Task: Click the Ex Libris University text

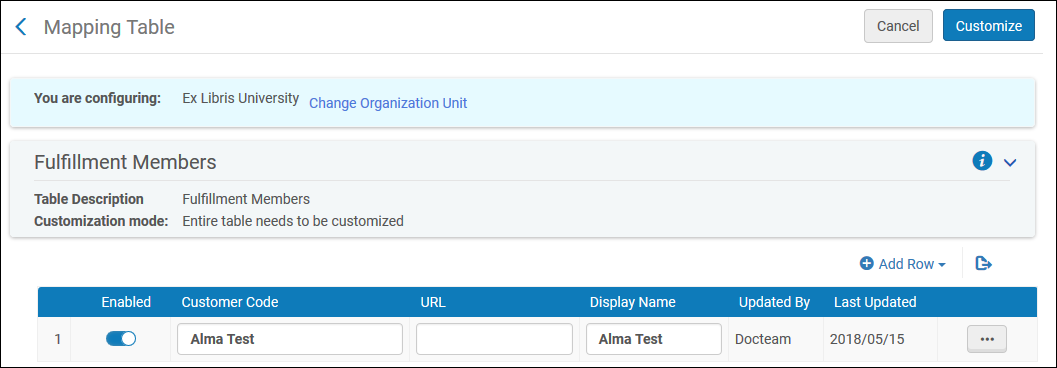Action: (x=241, y=98)
